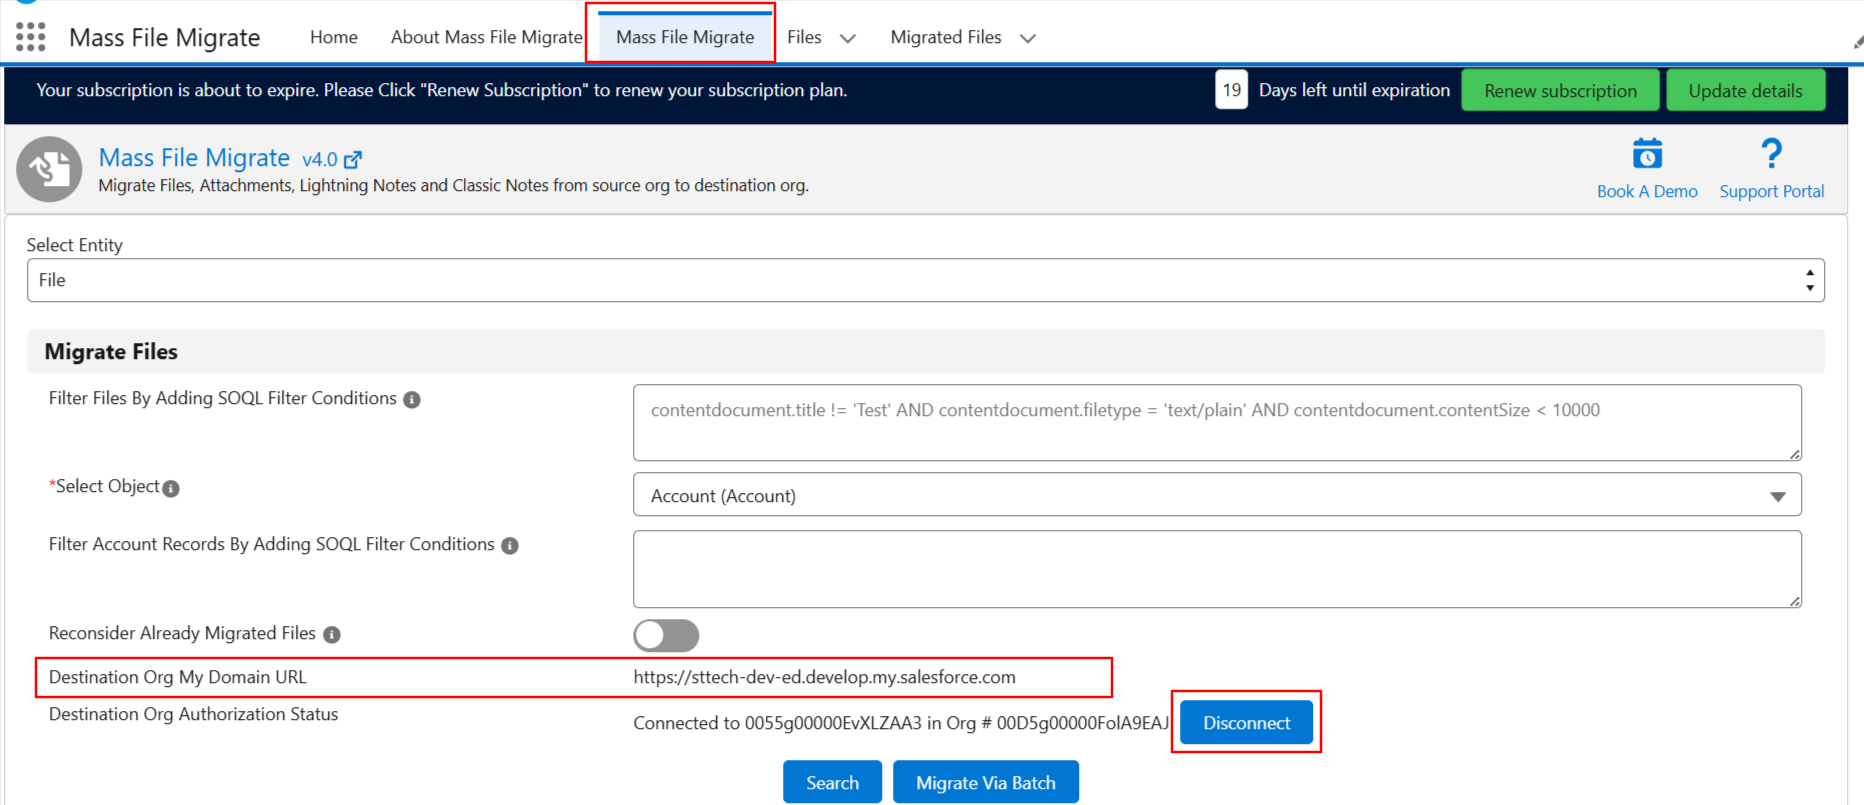Show info icon next to Select Object

[x=171, y=488]
